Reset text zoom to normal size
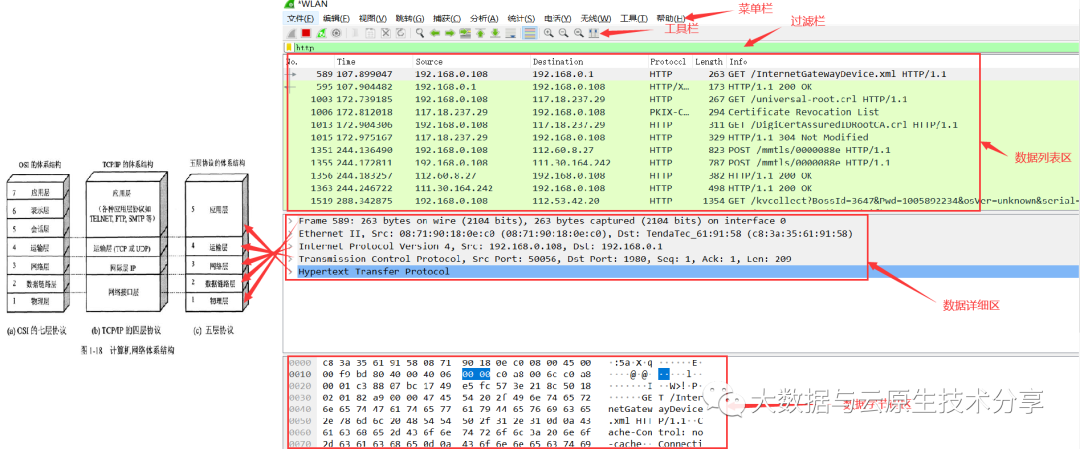The height and width of the screenshot is (449, 1080). [579, 33]
